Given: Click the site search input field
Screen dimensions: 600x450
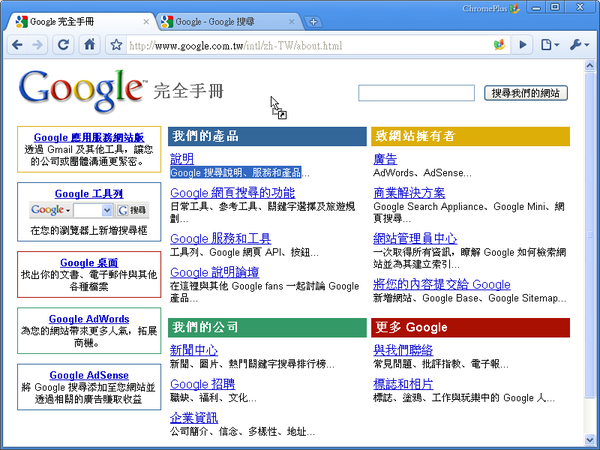Looking at the screenshot, I should 416,93.
